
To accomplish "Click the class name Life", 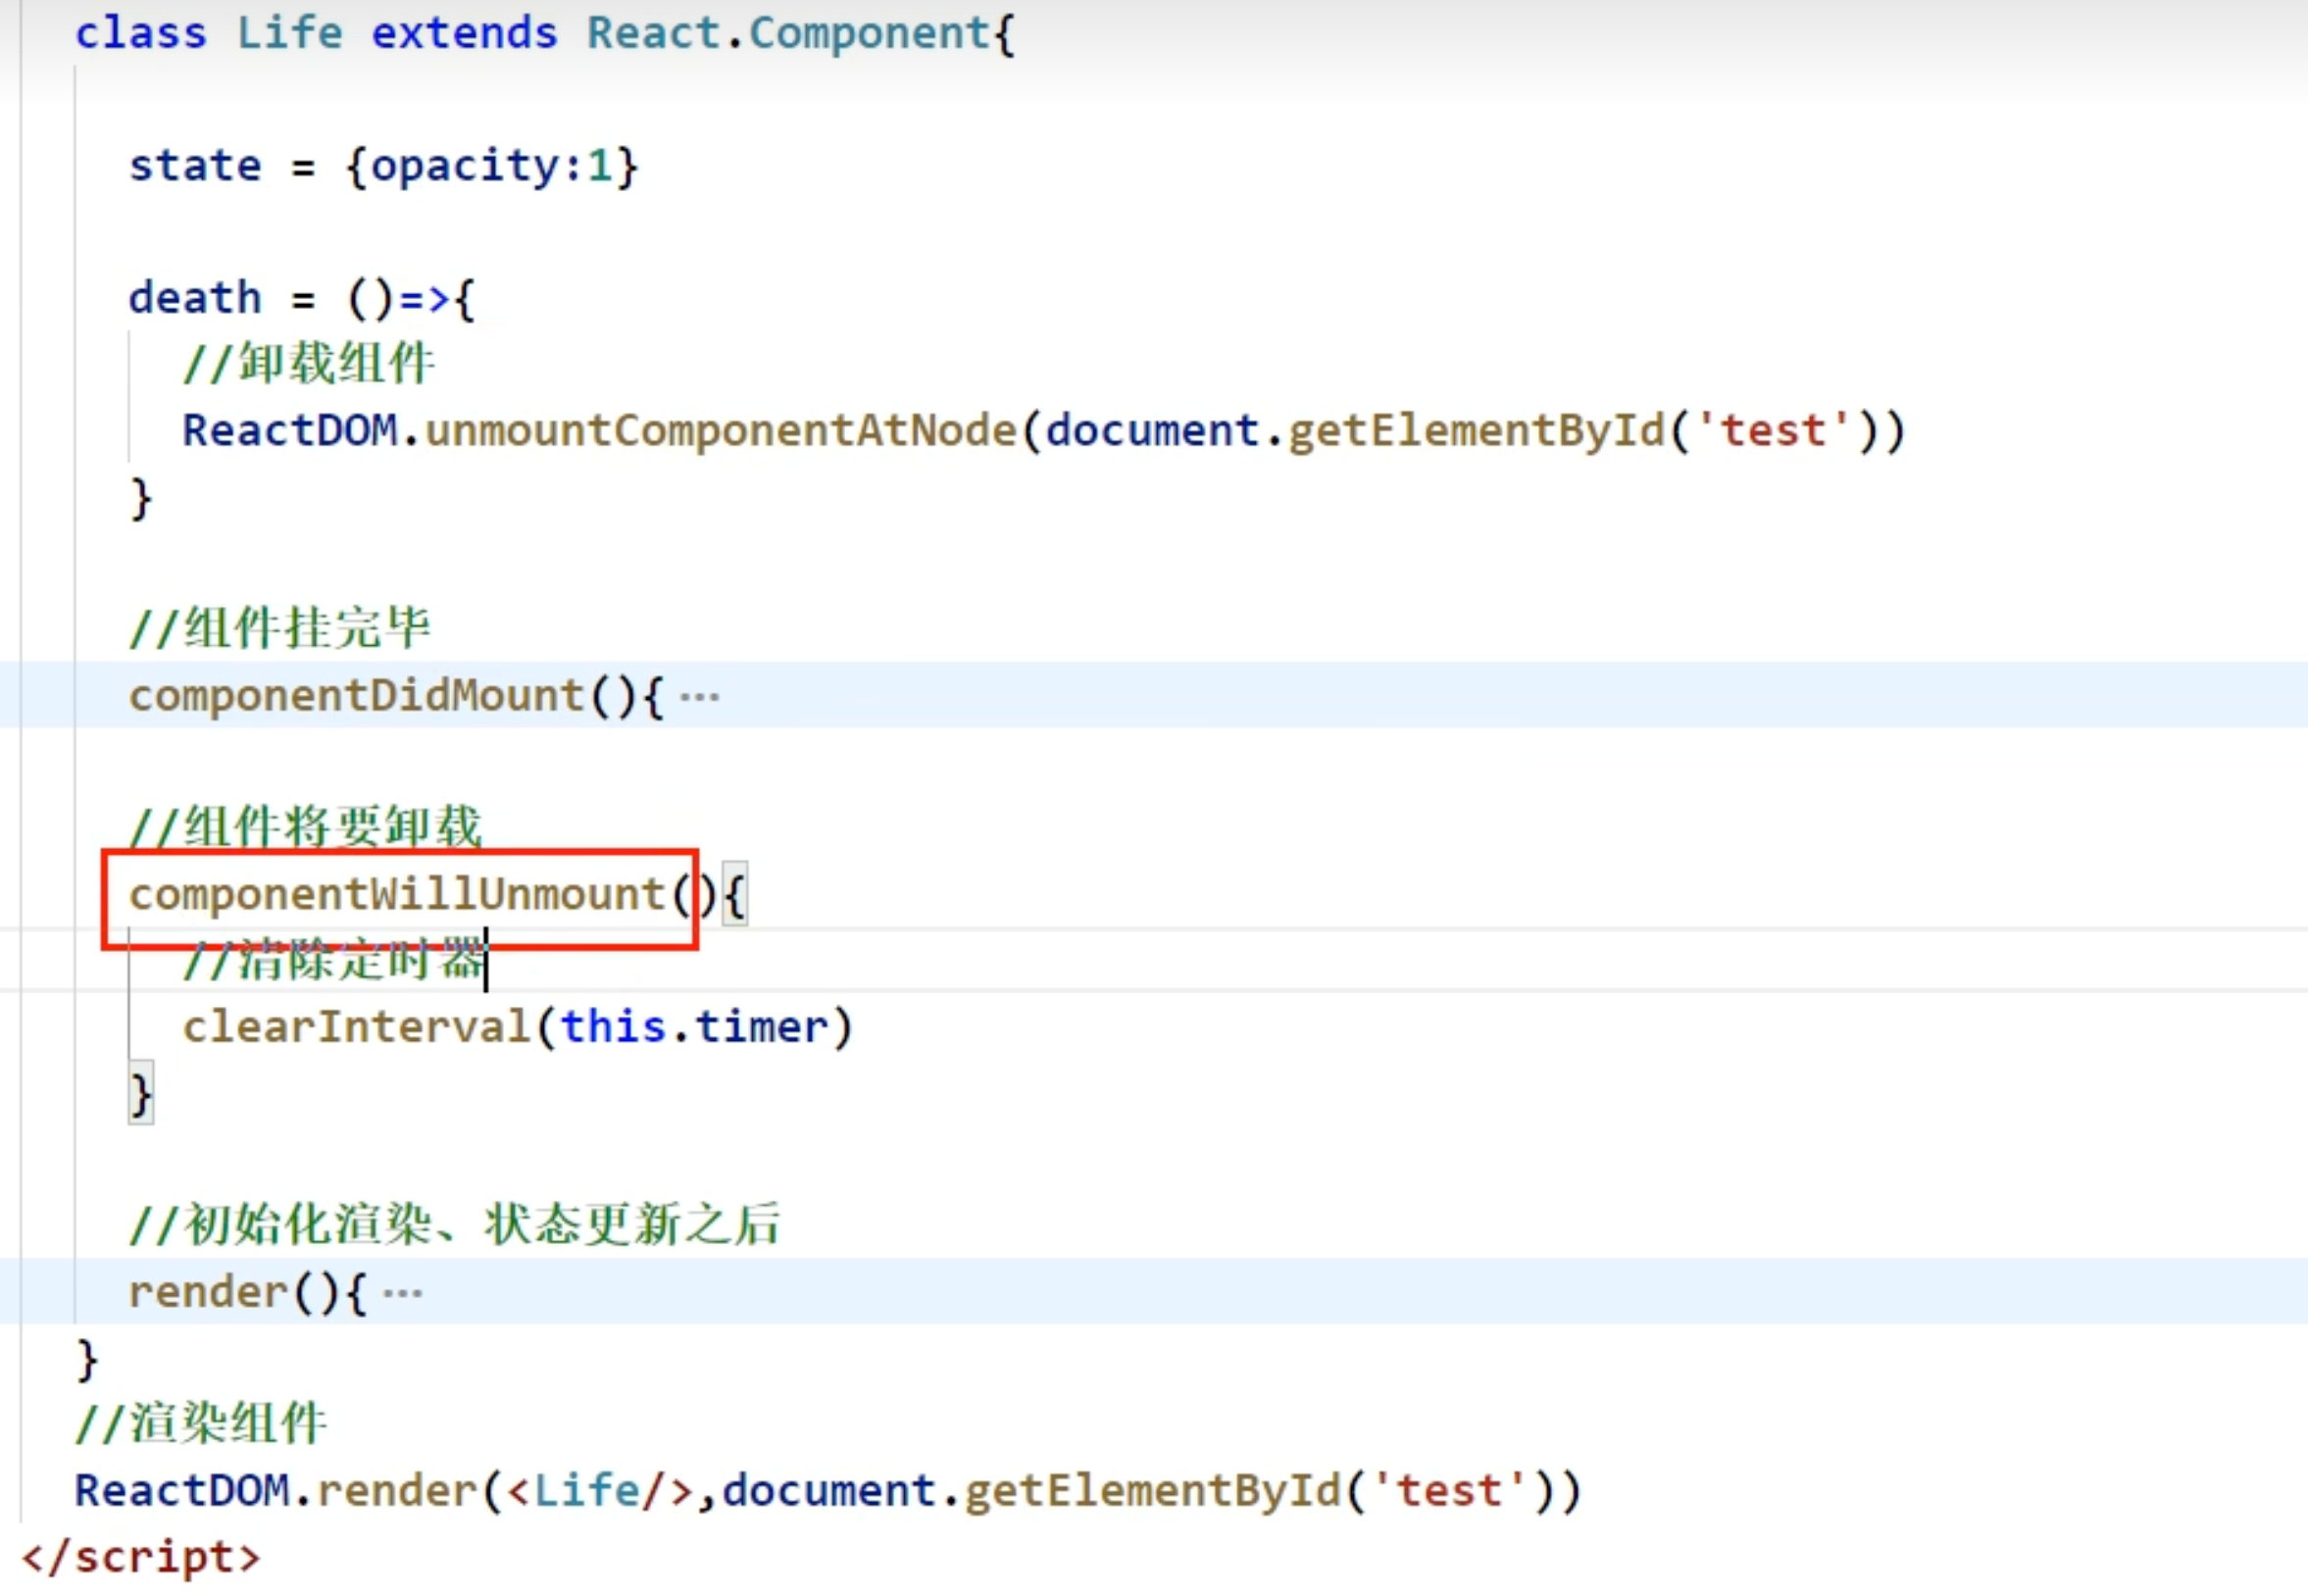I will 289,33.
